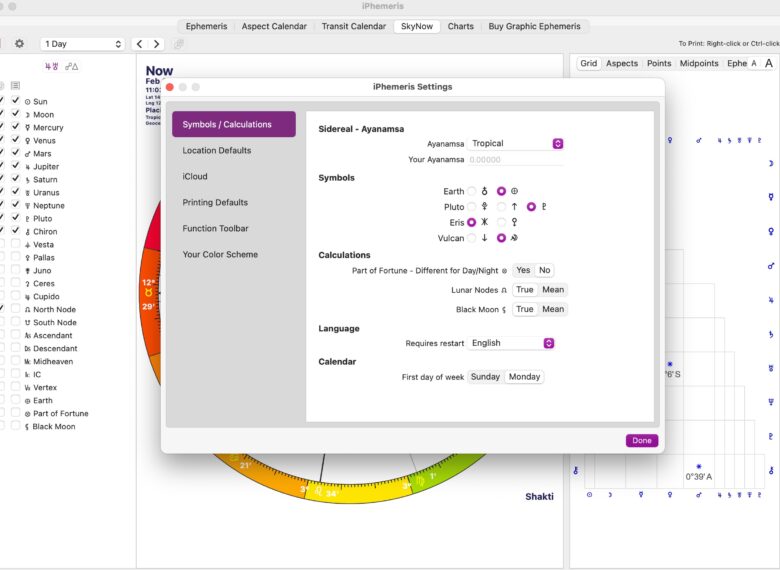The height and width of the screenshot is (570, 780).
Task: Choose the second Eris symbol radio option
Action: [x=501, y=222]
